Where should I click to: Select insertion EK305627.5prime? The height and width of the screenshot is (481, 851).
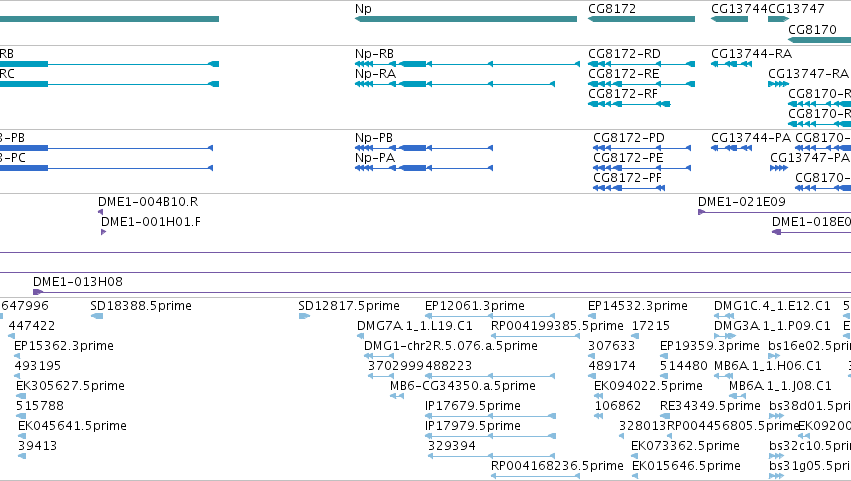(x=70, y=387)
